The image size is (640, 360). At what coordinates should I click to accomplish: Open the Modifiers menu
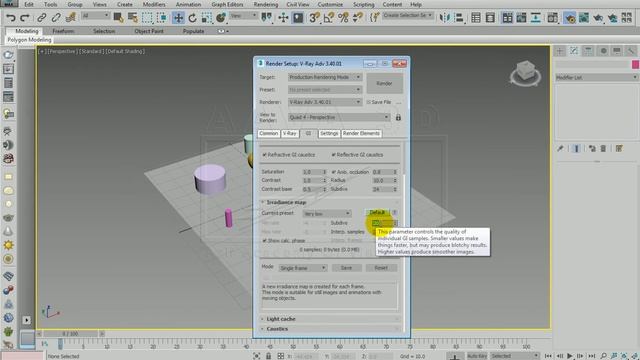tap(154, 4)
